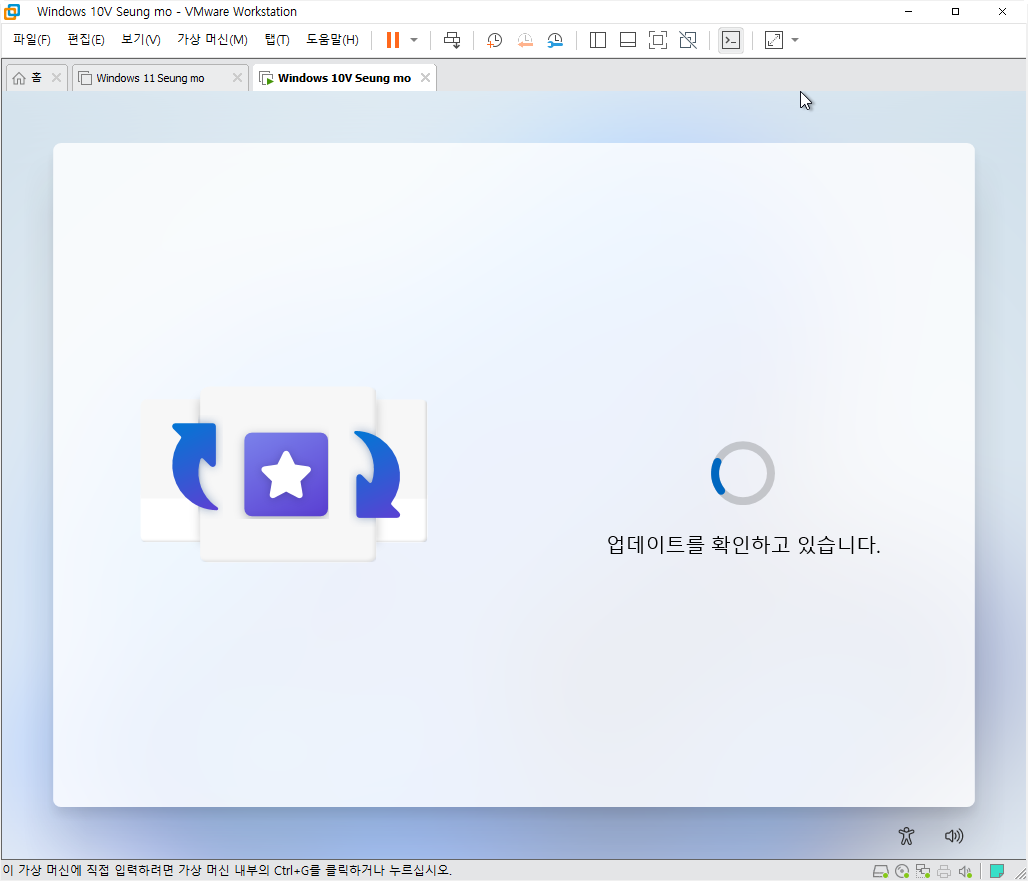
Task: Revert the VM to its previous snapshot
Action: click(x=525, y=40)
